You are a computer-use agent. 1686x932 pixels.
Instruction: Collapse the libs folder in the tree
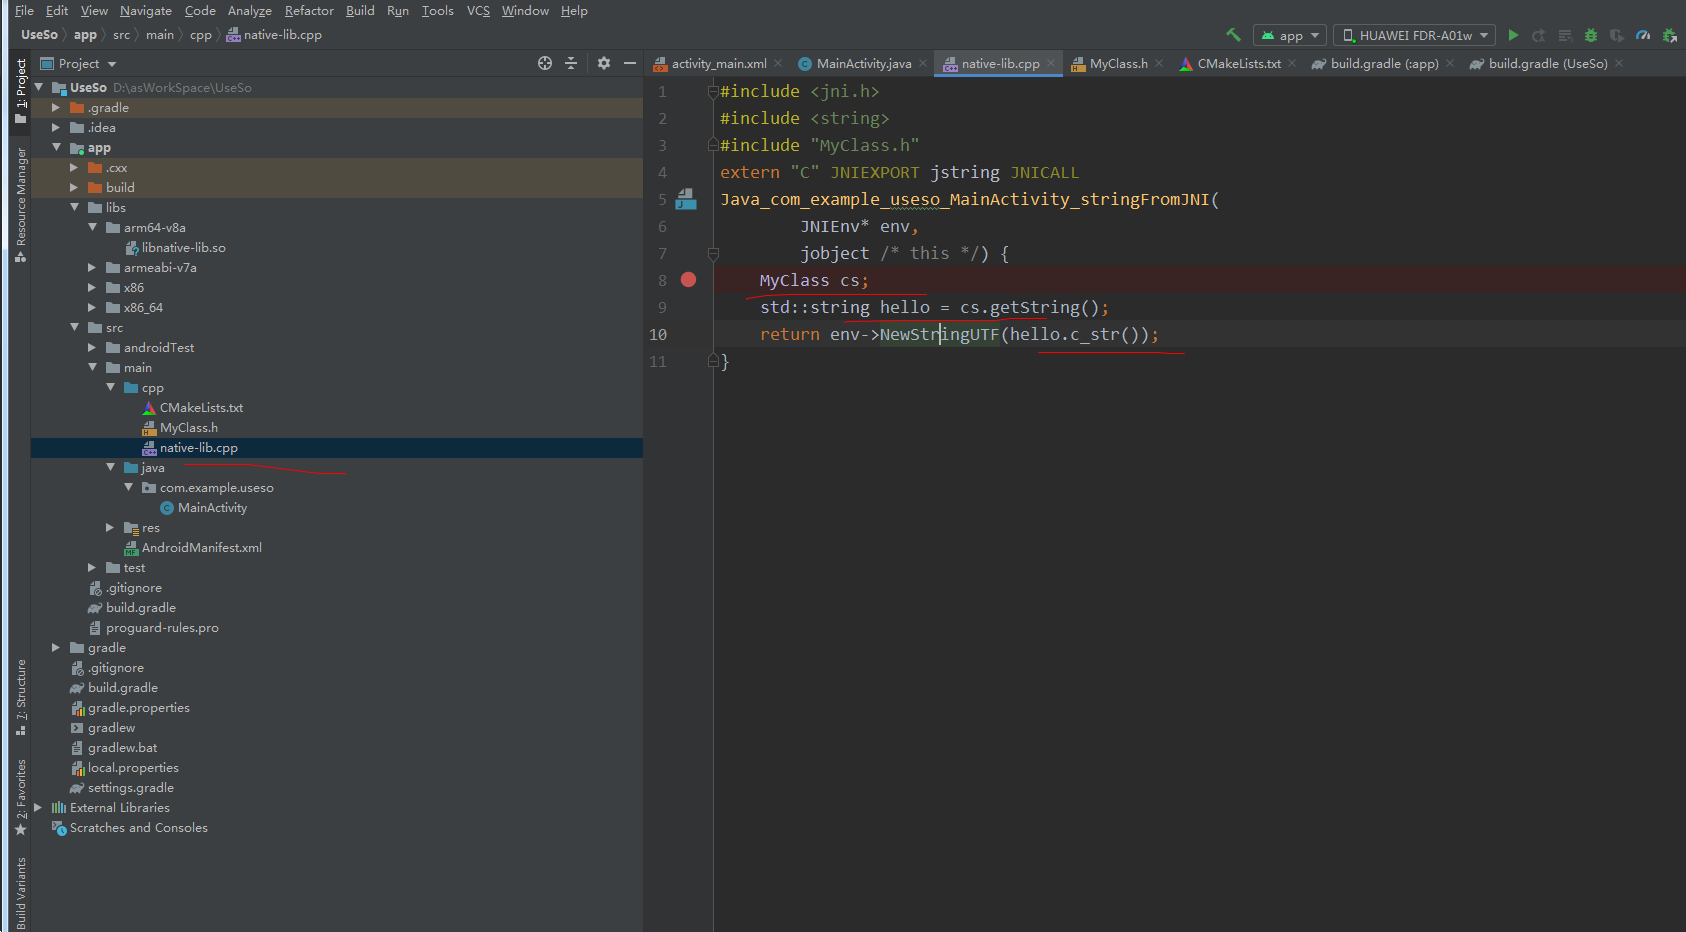click(75, 207)
